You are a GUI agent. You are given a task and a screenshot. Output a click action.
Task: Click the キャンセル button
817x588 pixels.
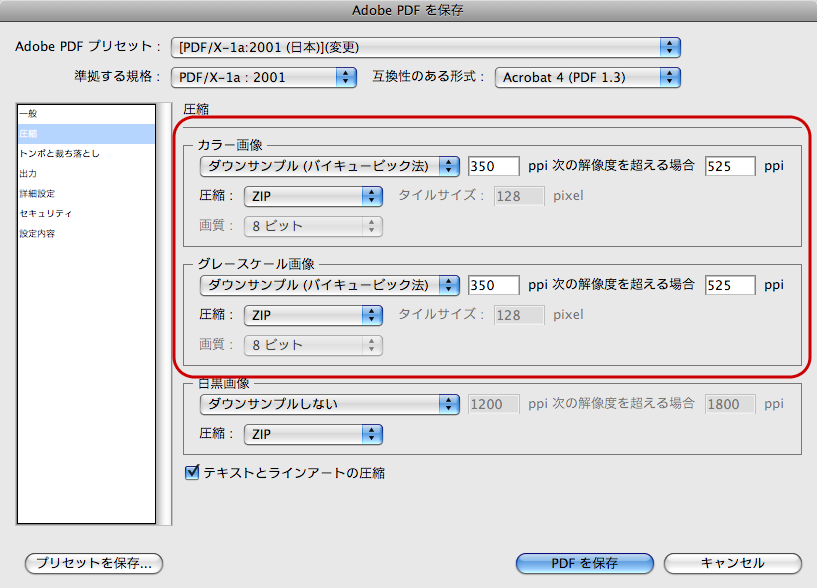[733, 564]
